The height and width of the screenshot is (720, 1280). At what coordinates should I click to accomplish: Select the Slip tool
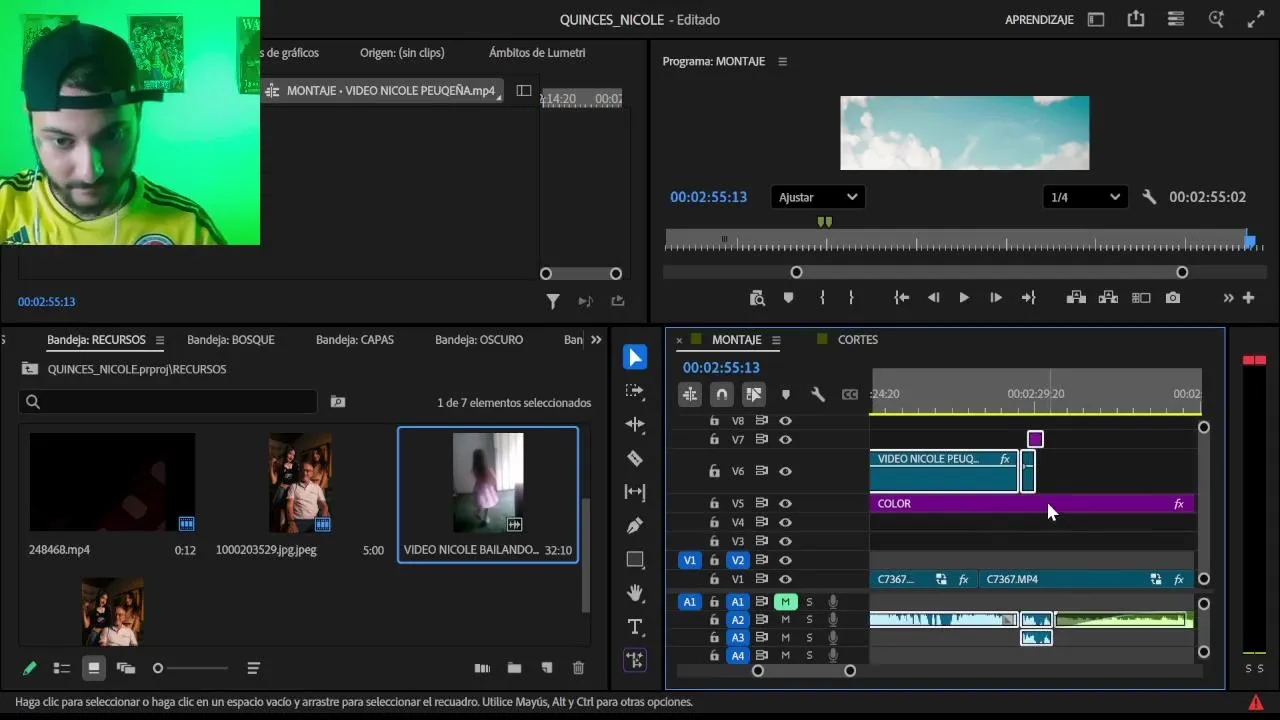click(635, 491)
